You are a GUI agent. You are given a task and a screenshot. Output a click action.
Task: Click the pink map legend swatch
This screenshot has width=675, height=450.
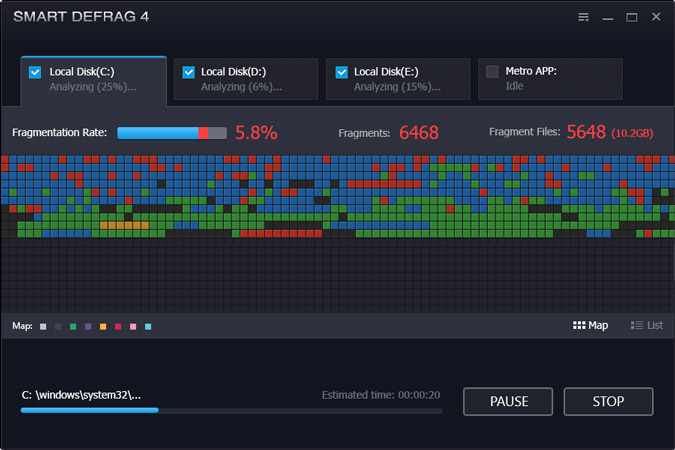[133, 326]
